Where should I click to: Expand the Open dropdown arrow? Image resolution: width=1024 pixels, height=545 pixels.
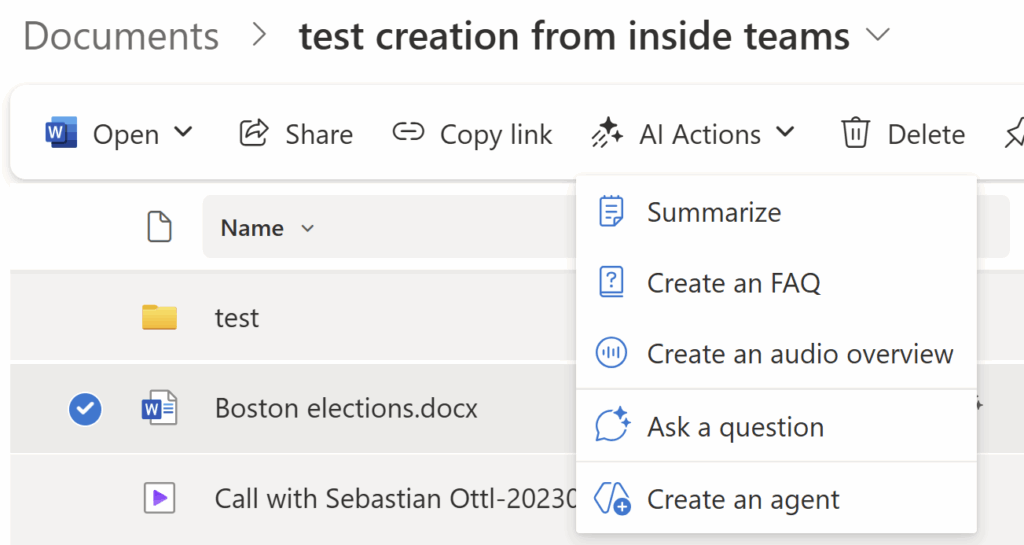tap(183, 133)
